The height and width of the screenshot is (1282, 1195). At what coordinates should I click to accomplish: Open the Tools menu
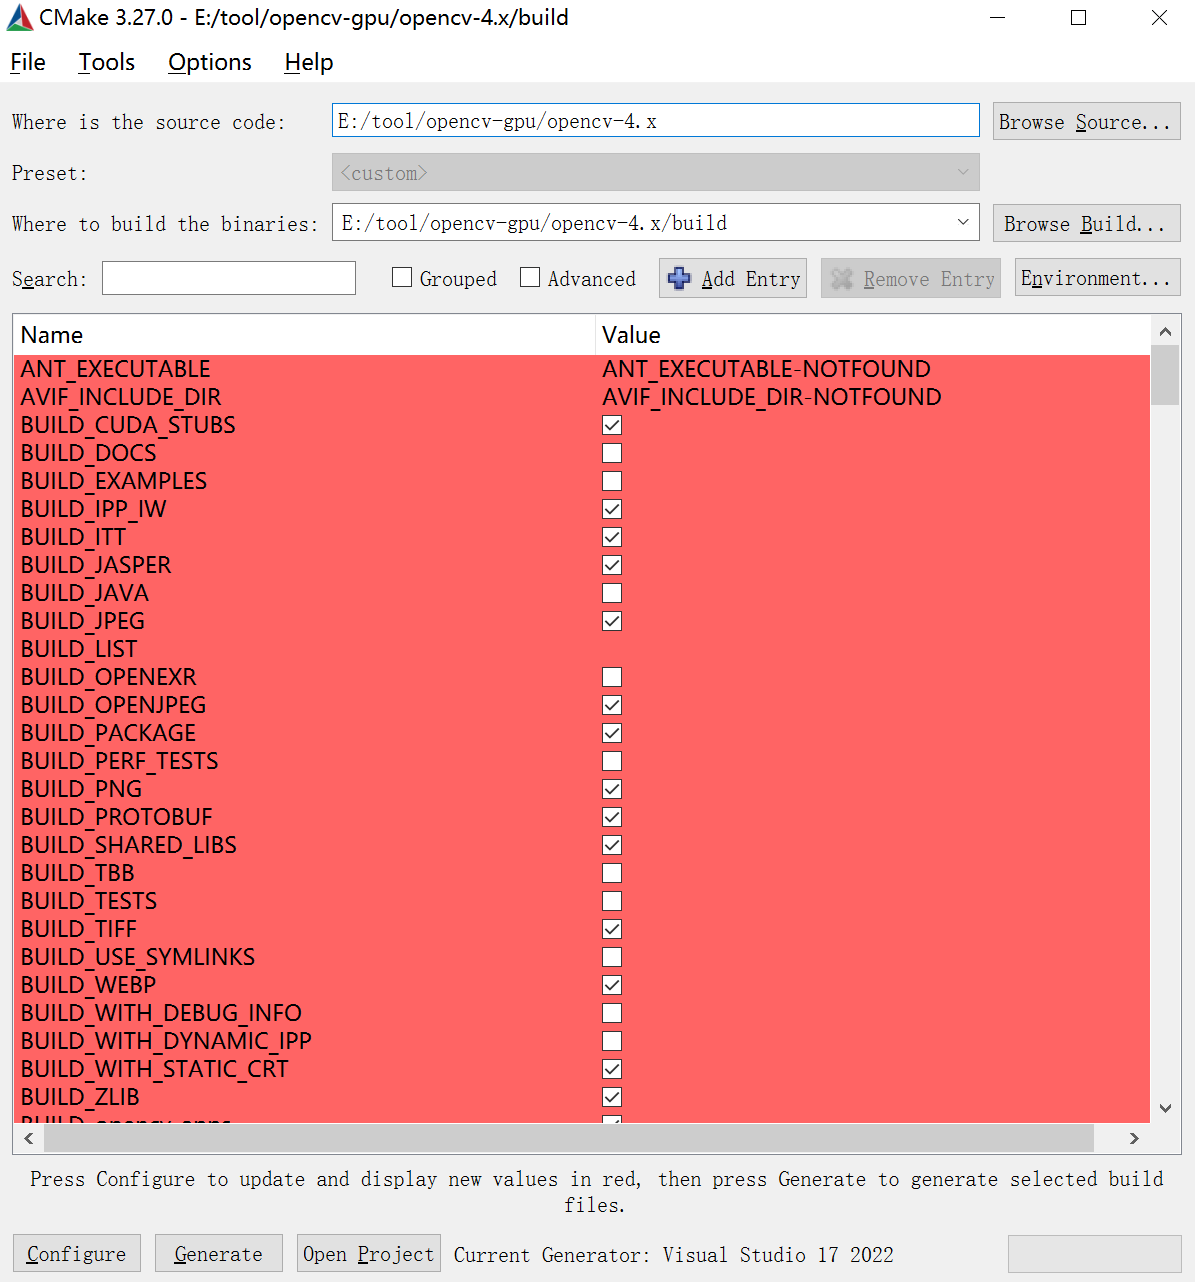(x=107, y=62)
